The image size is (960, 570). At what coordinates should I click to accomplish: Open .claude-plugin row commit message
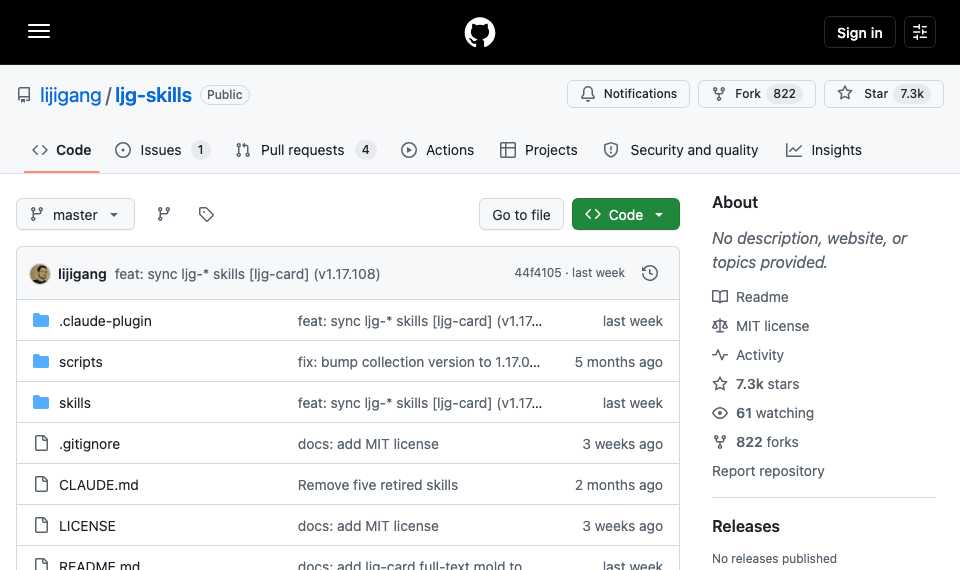(419, 321)
